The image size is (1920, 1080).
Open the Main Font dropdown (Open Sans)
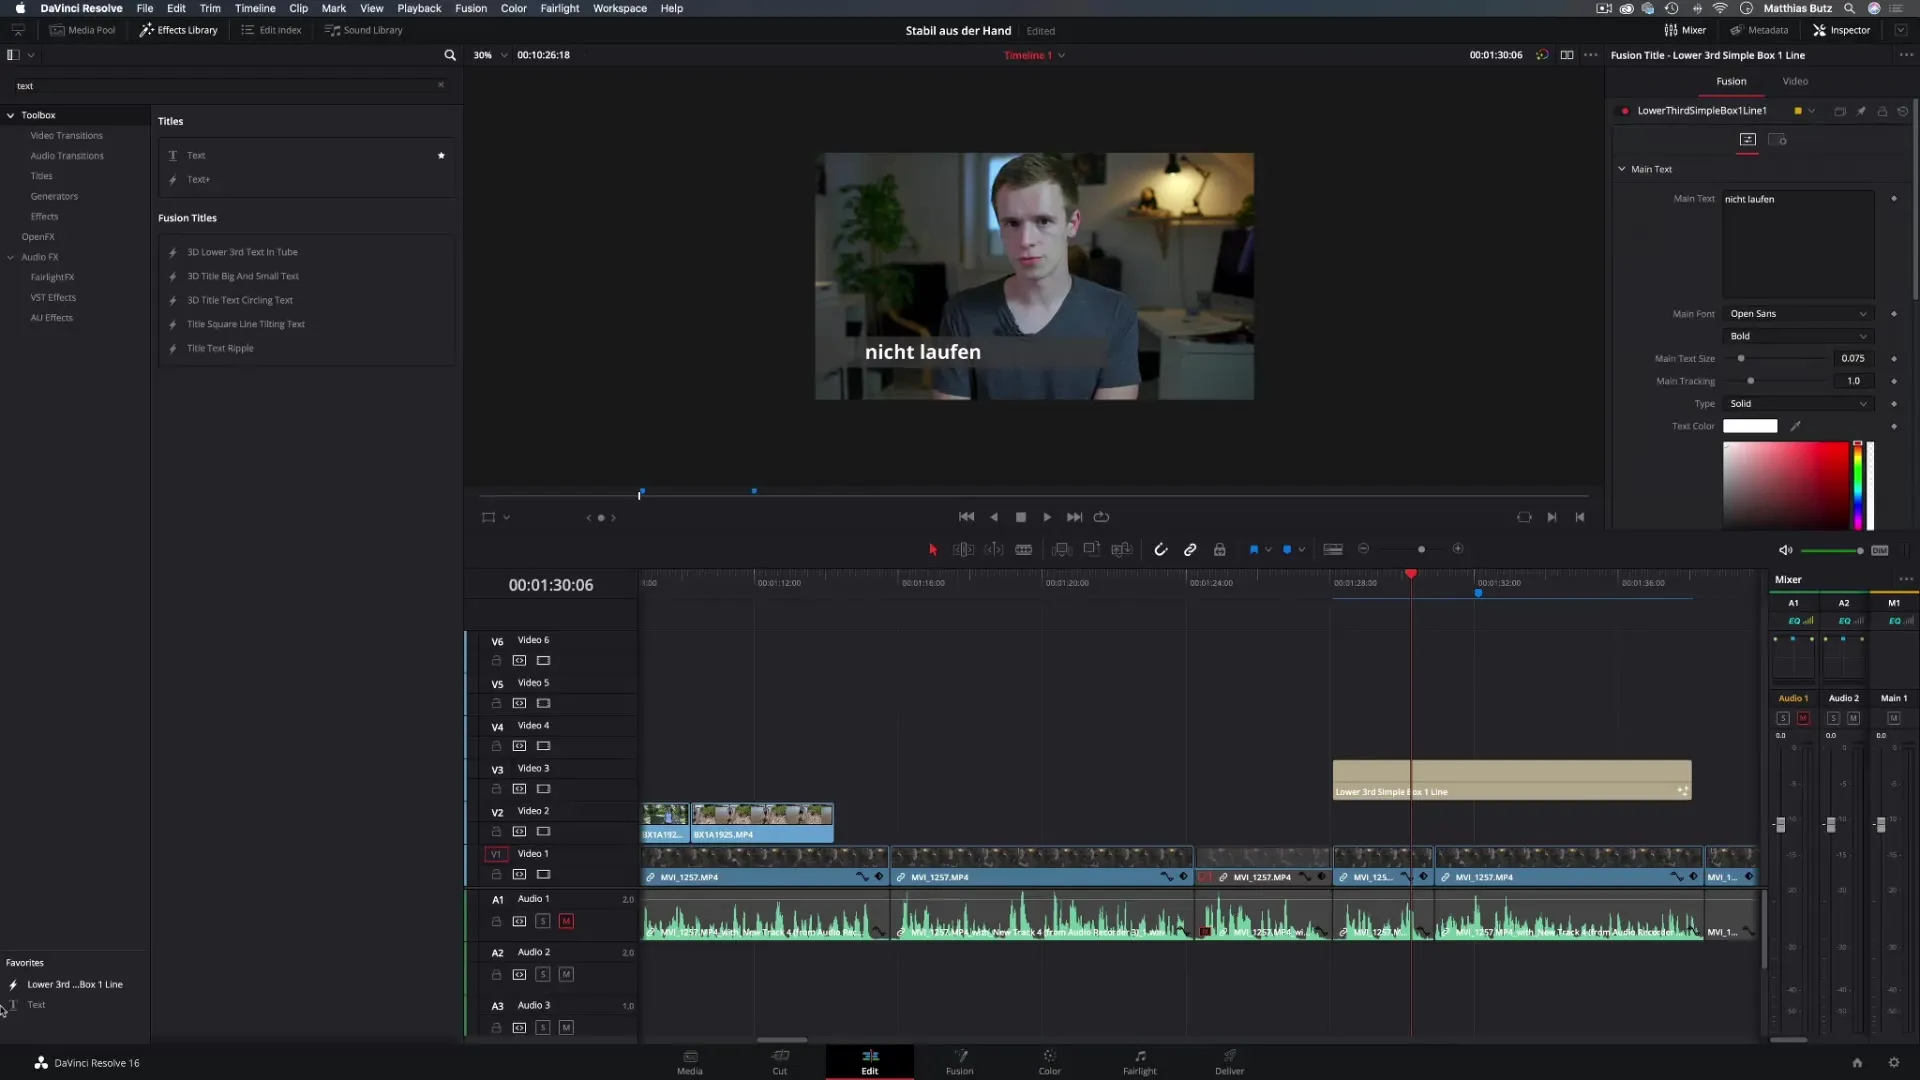tap(1798, 314)
